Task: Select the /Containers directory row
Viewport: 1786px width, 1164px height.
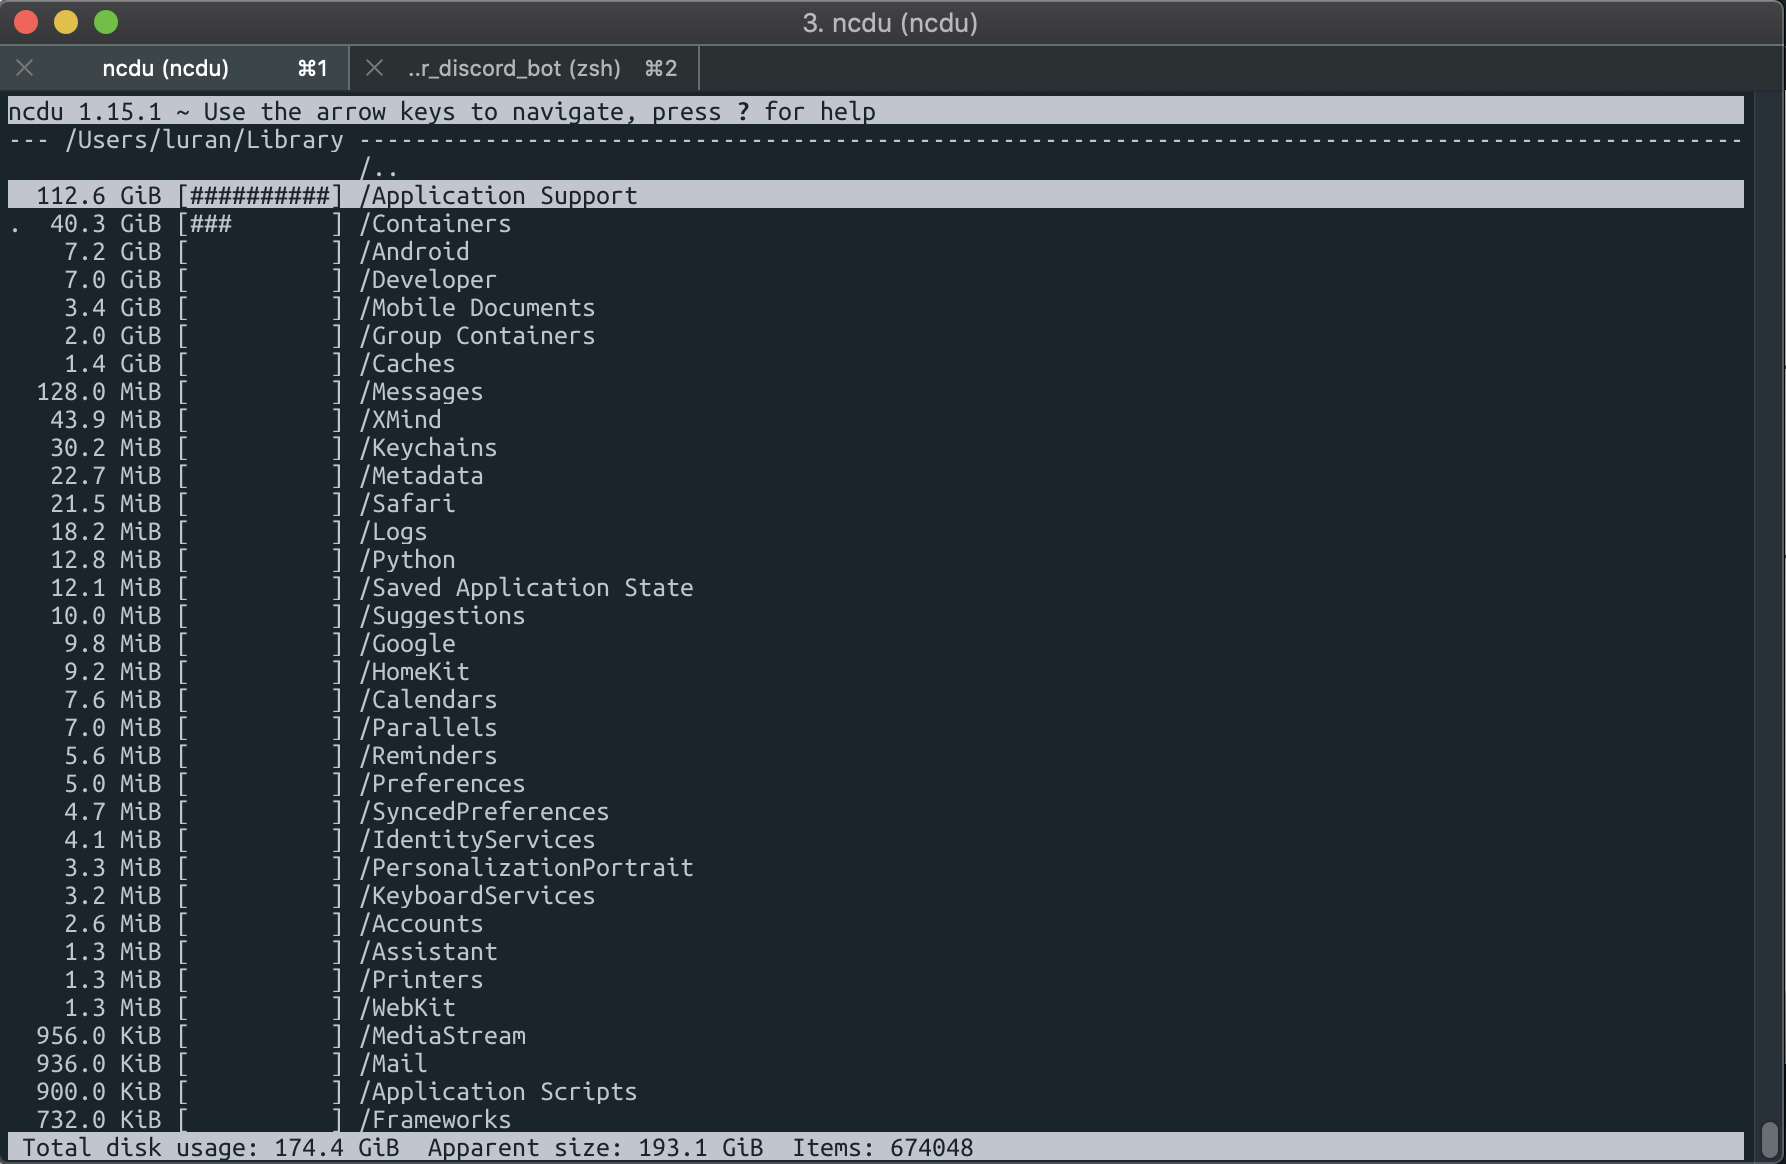Action: (x=875, y=224)
